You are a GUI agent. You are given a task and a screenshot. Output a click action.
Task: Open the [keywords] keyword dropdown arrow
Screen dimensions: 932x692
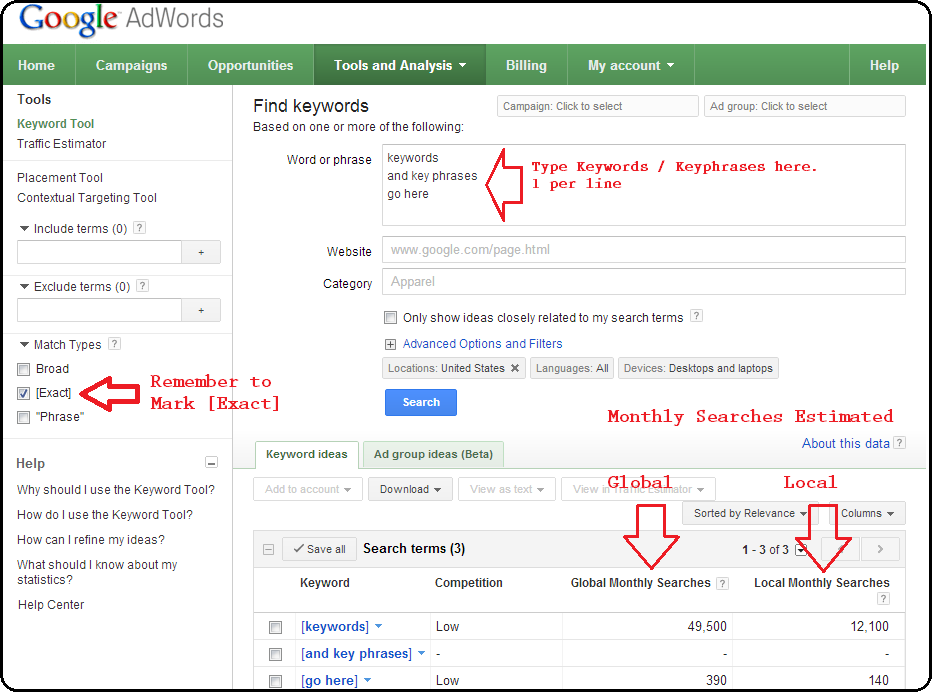[x=379, y=626]
